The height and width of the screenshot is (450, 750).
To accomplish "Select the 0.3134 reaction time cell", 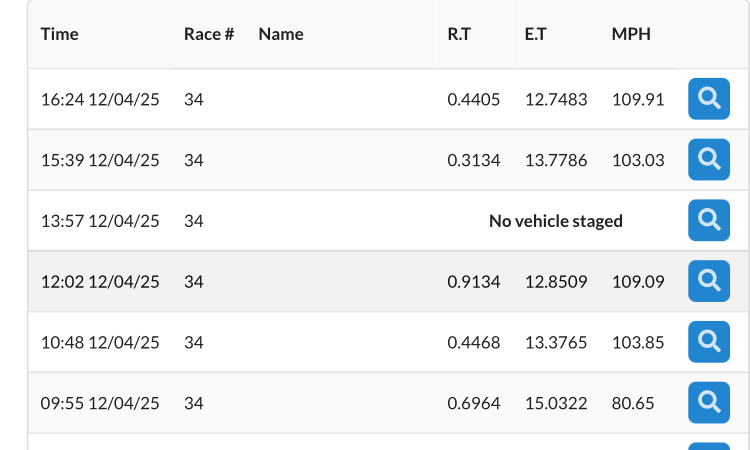I will tap(474, 160).
